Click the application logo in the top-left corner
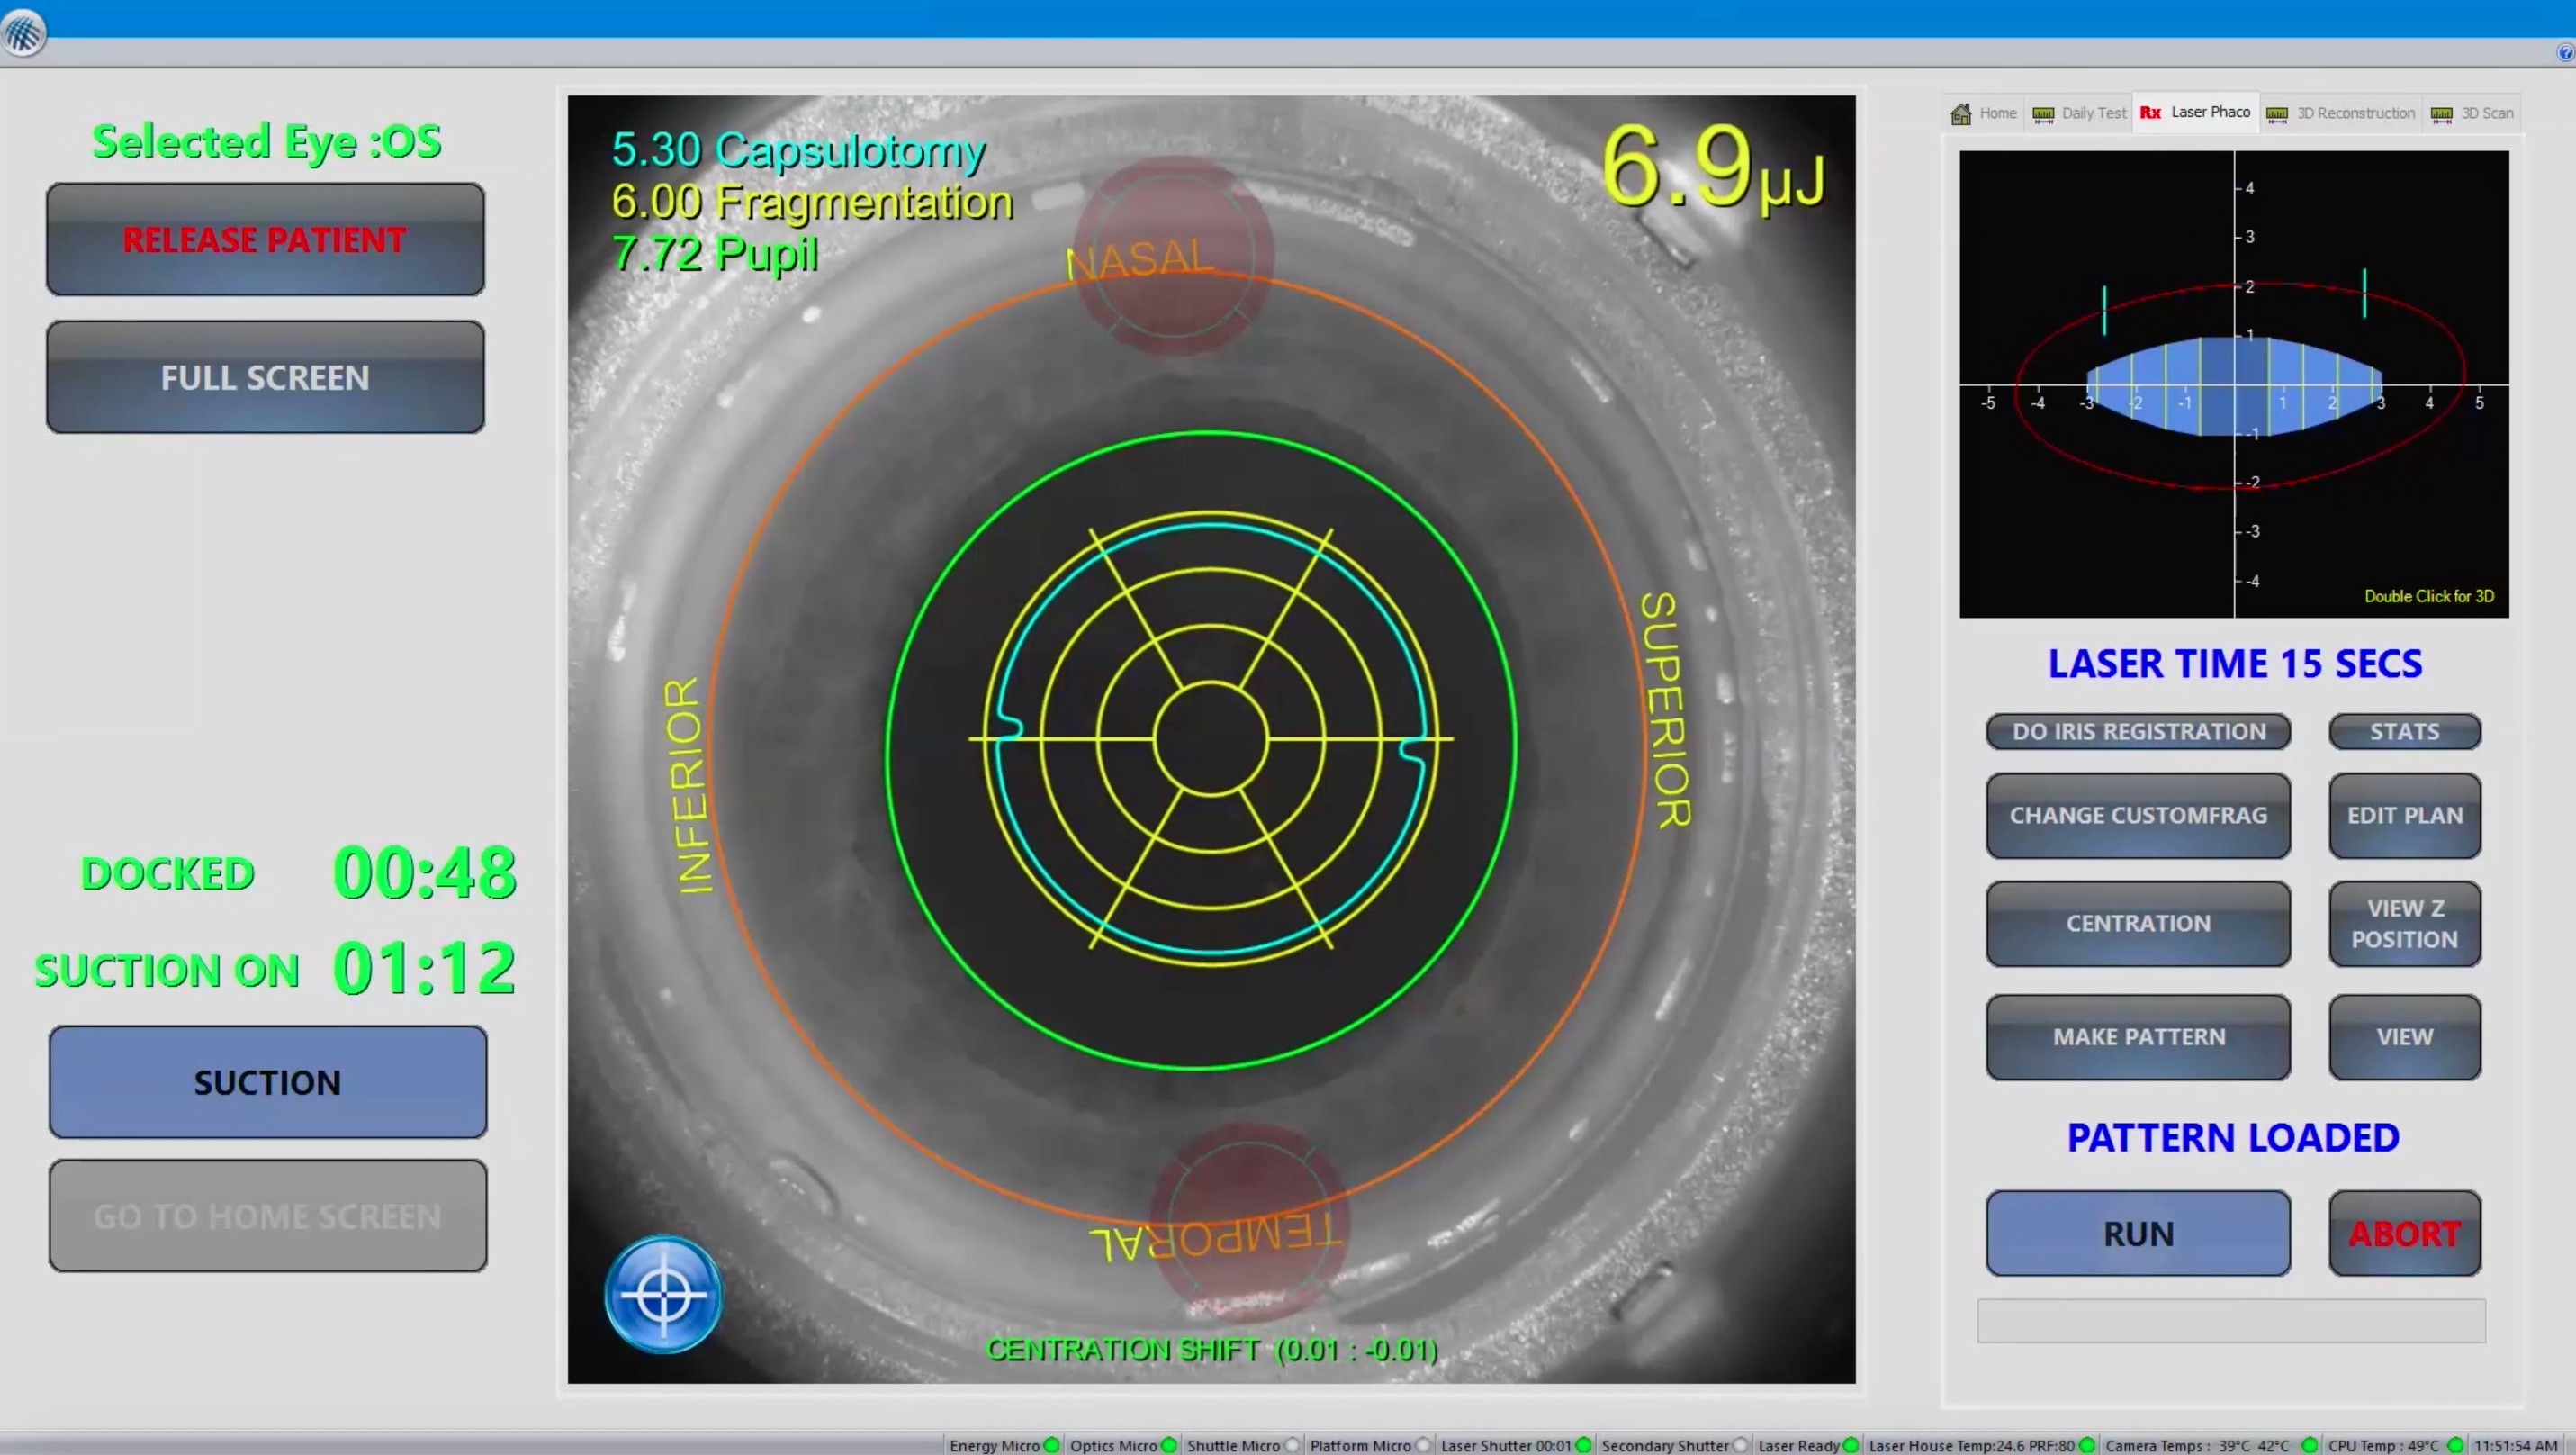 pos(22,33)
